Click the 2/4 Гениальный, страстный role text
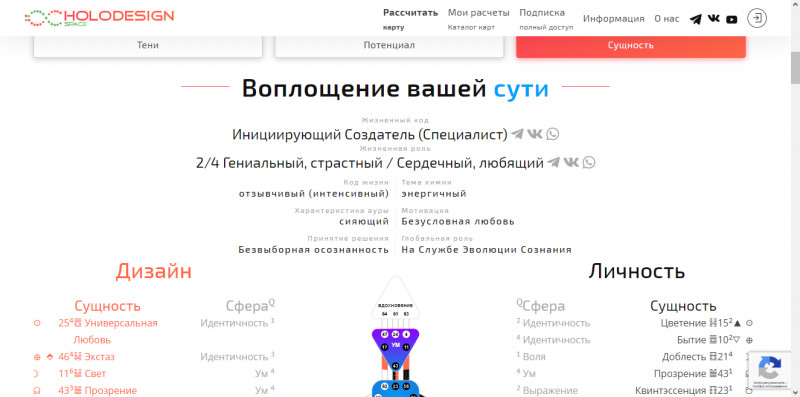This screenshot has height=397, width=800. pos(370,163)
